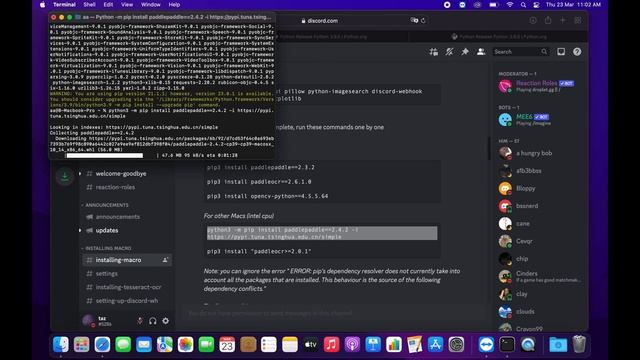Click invite icon on installing-macro channel
Viewport: 640px width, 360px height.
click(x=165, y=260)
